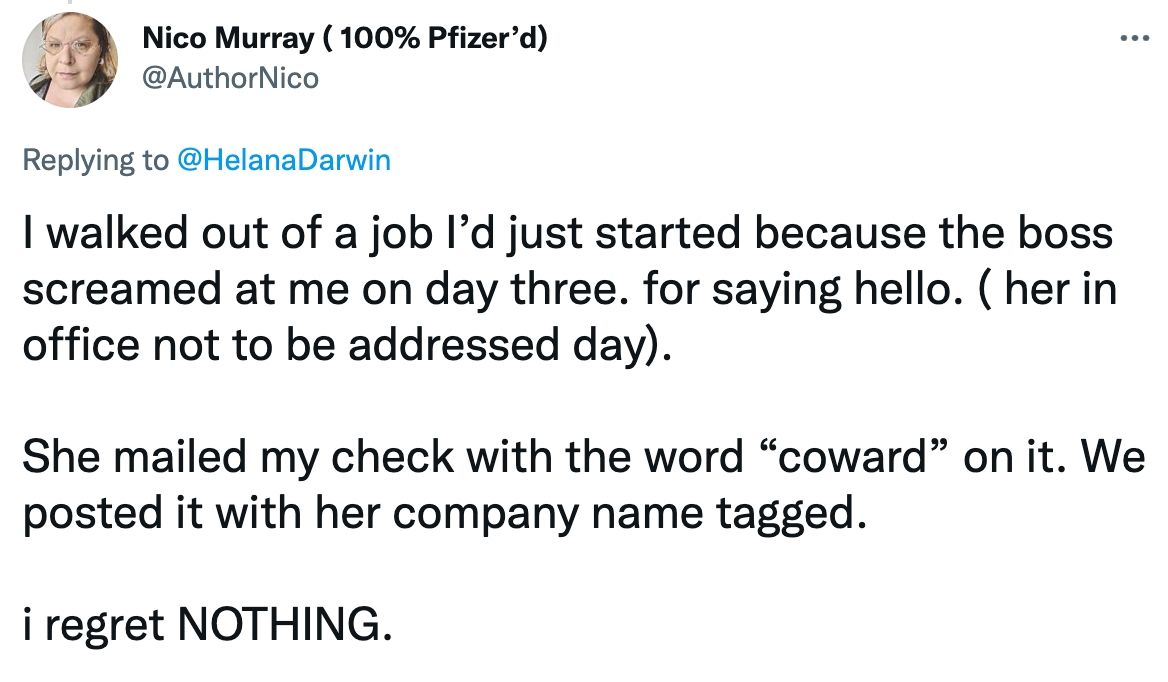Screen dimensions: 1168x682
Task: Open the three-dot more options menu
Action: [x=1134, y=40]
